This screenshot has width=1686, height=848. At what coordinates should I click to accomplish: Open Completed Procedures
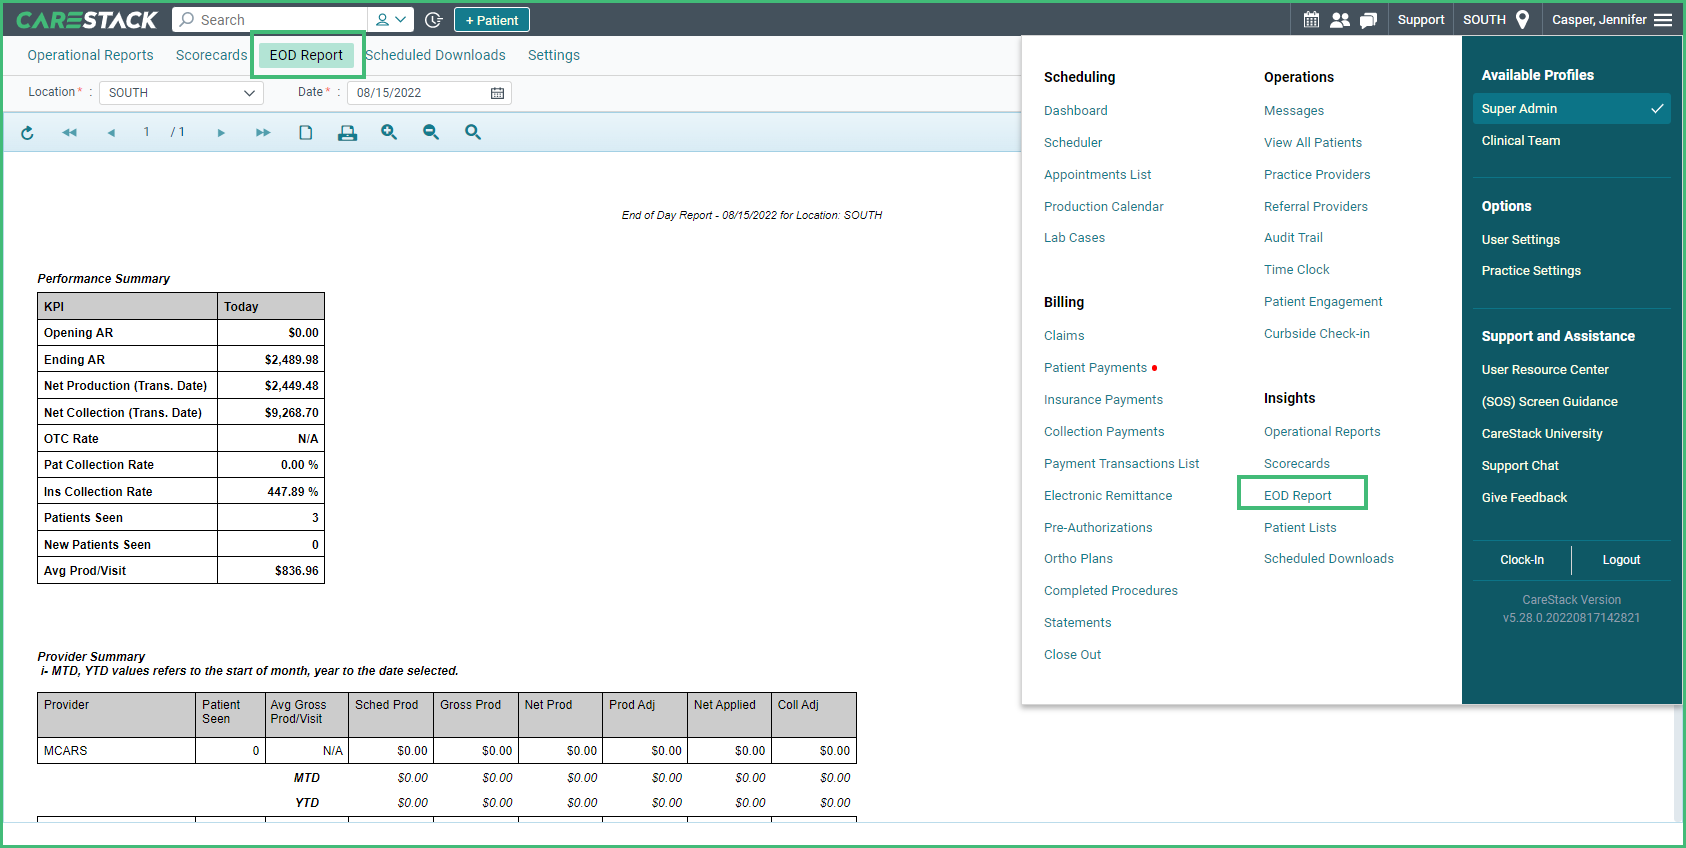click(x=1110, y=591)
